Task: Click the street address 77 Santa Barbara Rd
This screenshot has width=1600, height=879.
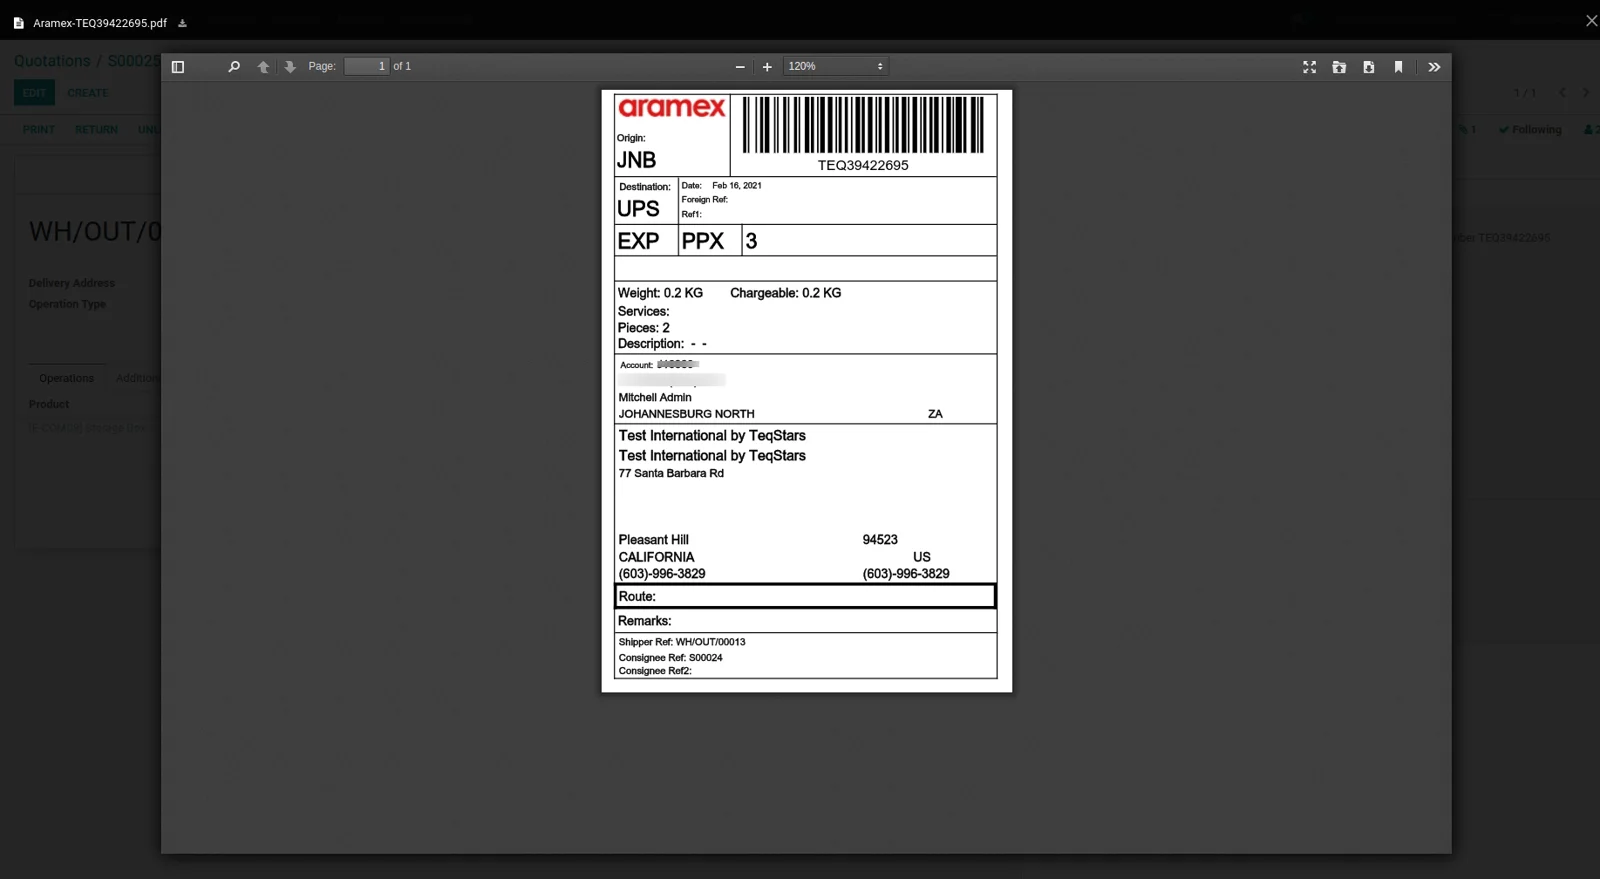Action: [x=671, y=473]
